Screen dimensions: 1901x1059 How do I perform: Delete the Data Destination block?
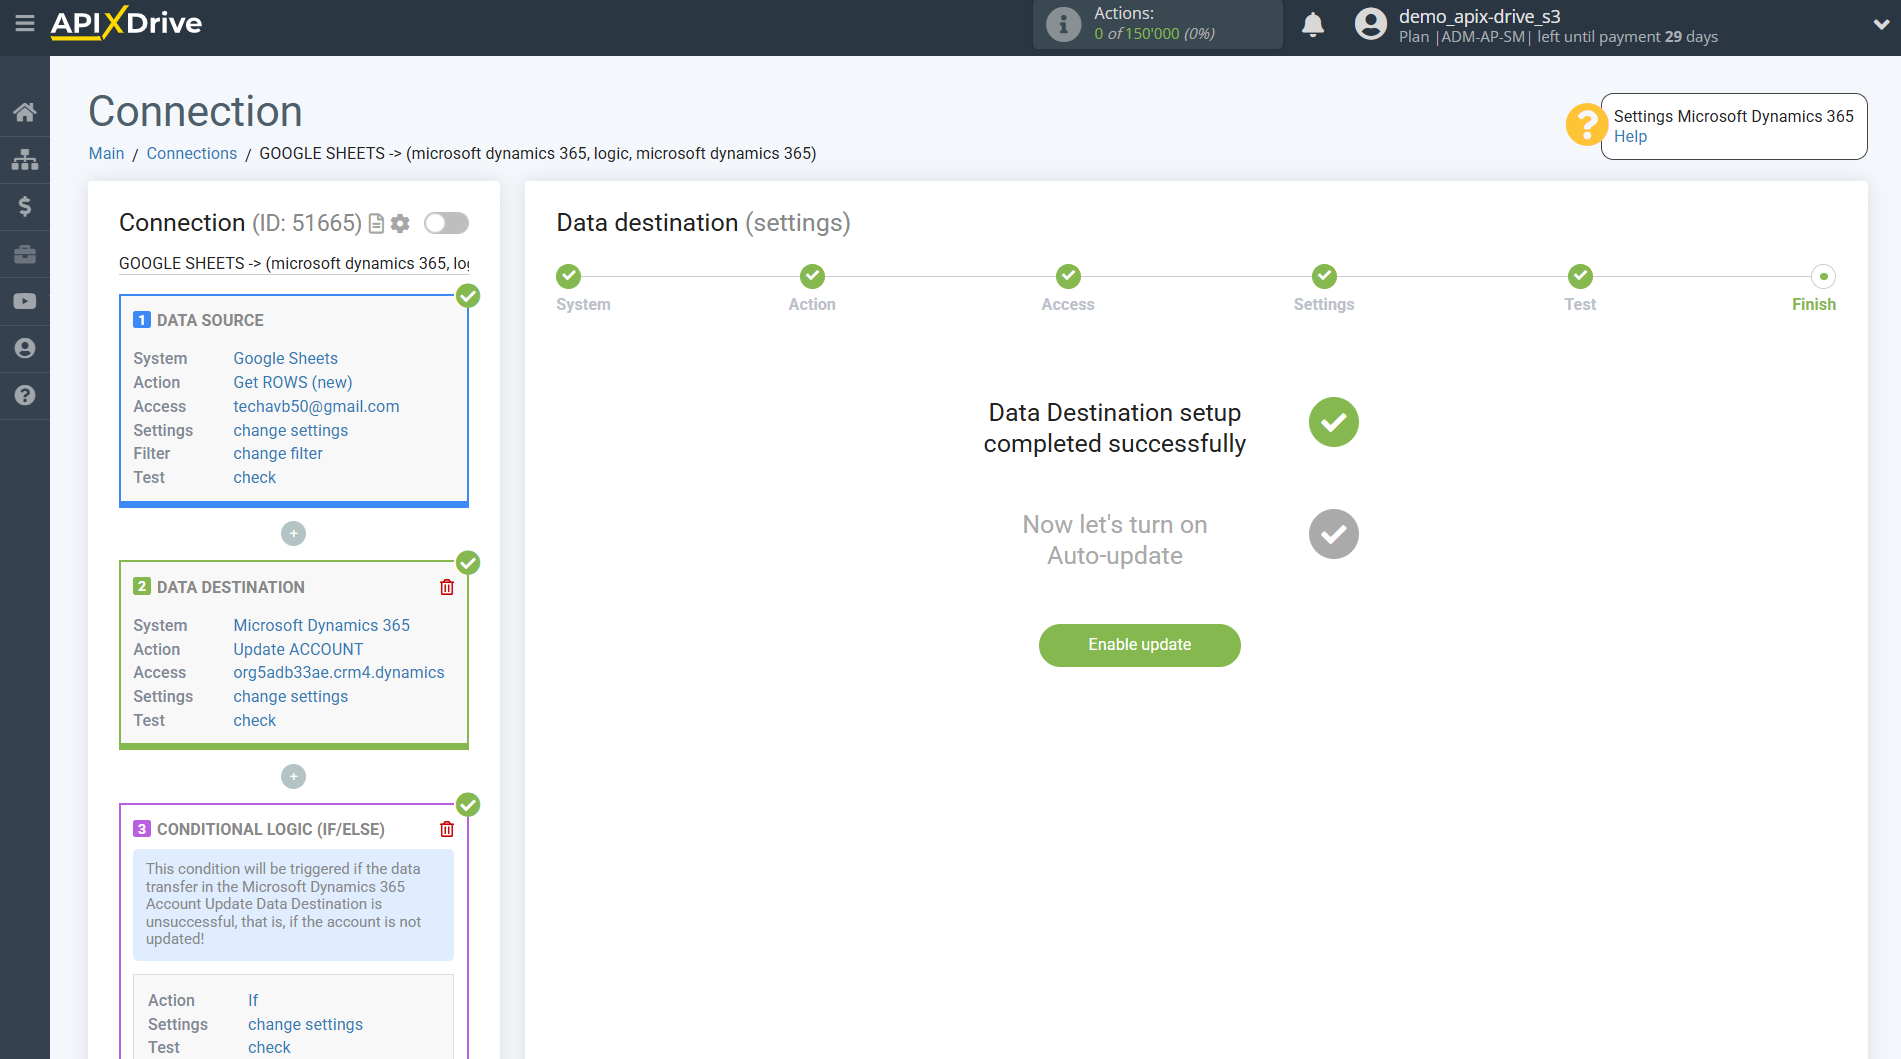[447, 587]
